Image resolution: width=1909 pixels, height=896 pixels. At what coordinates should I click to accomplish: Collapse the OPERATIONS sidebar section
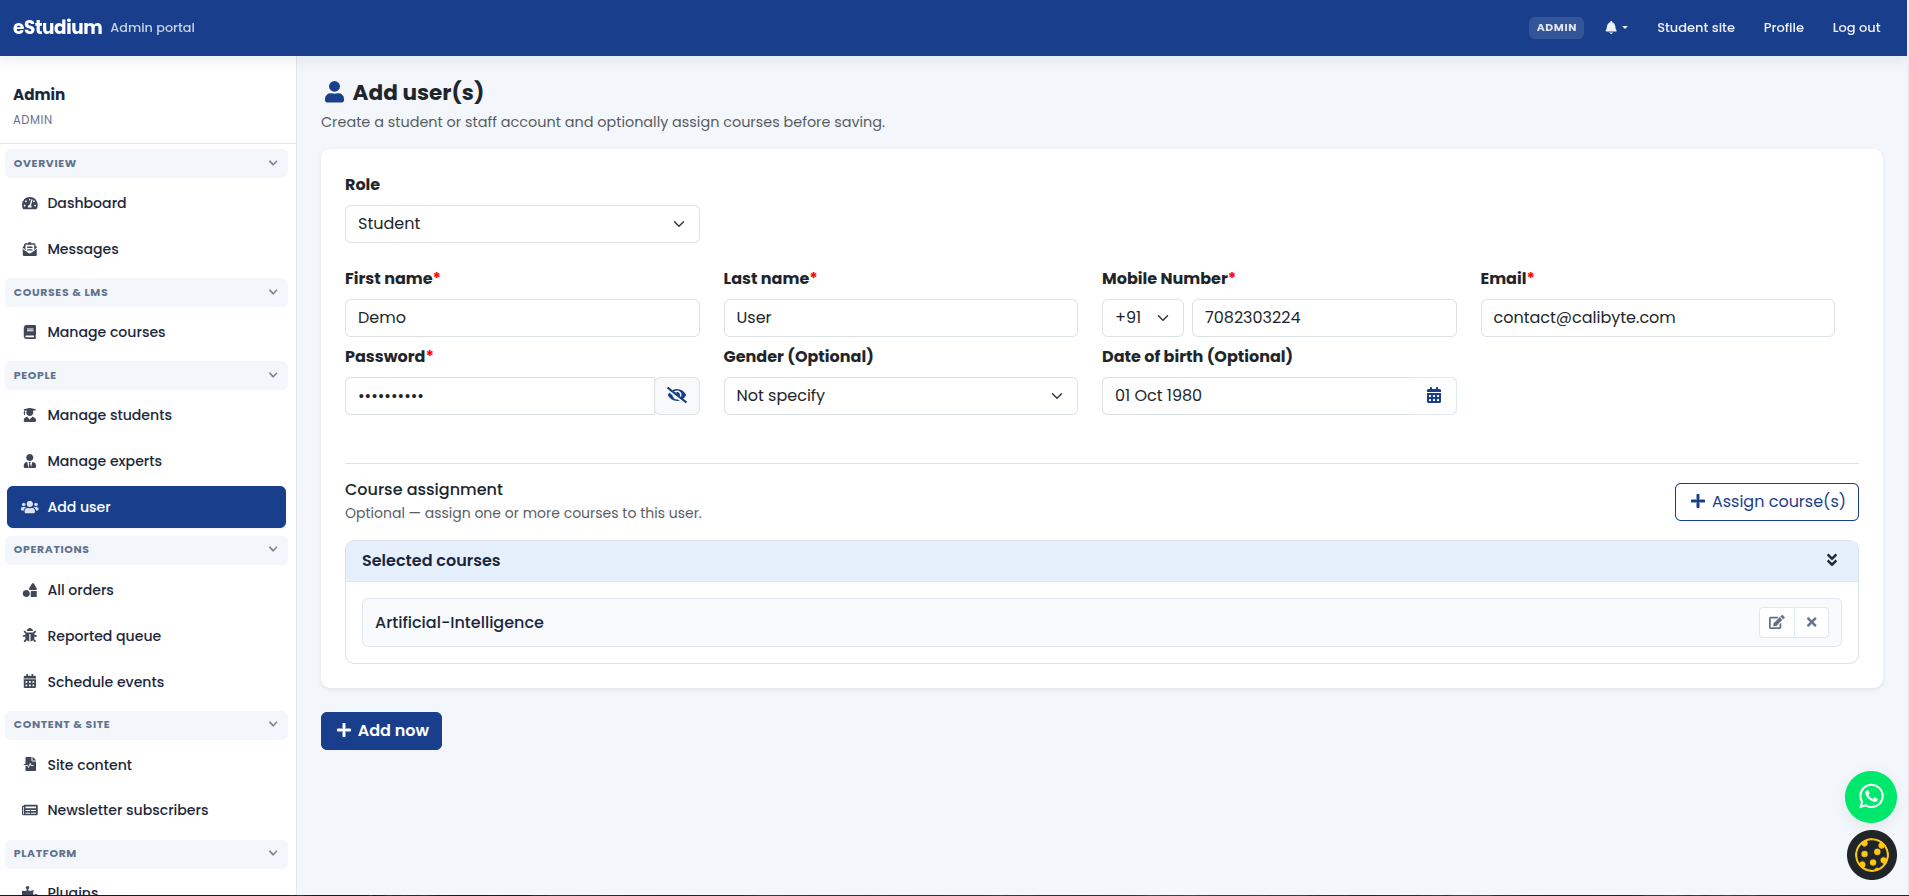click(146, 549)
